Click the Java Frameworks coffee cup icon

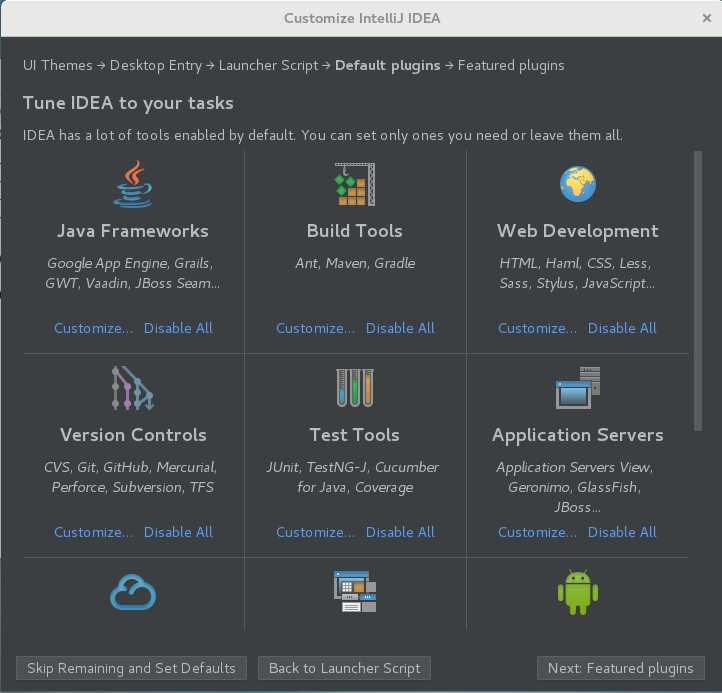coord(133,184)
